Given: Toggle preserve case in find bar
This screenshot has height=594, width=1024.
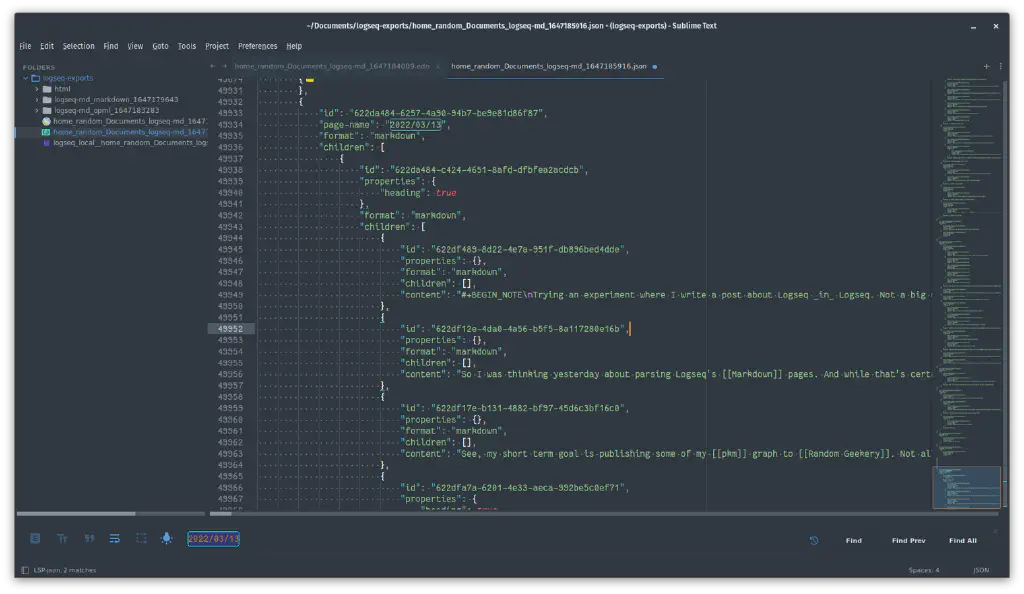Looking at the screenshot, I should tap(62, 539).
